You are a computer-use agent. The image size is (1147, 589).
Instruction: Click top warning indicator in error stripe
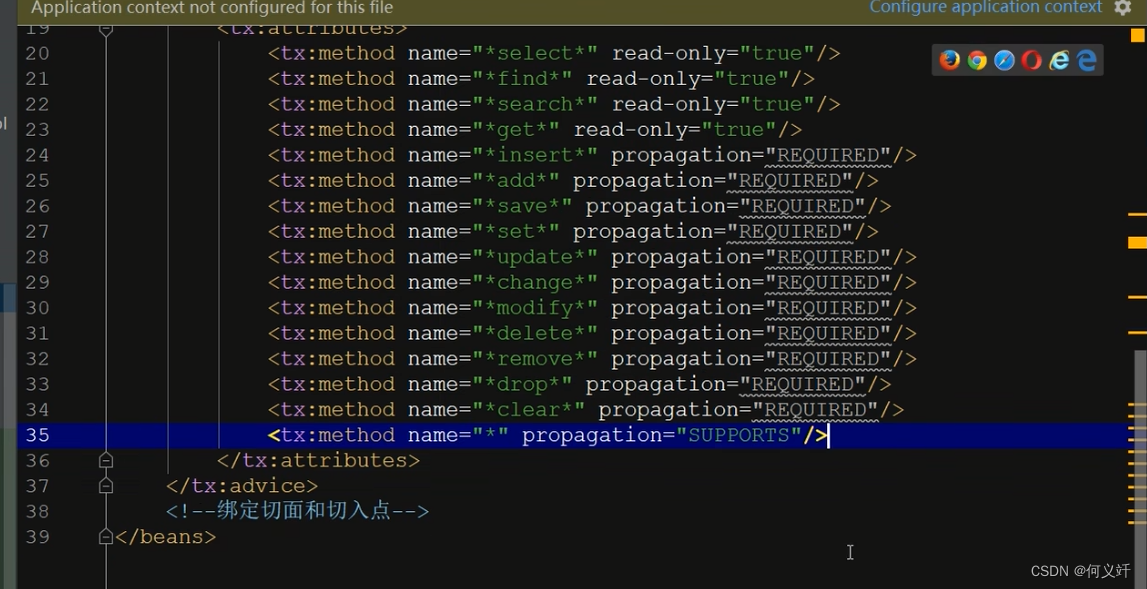click(1137, 35)
